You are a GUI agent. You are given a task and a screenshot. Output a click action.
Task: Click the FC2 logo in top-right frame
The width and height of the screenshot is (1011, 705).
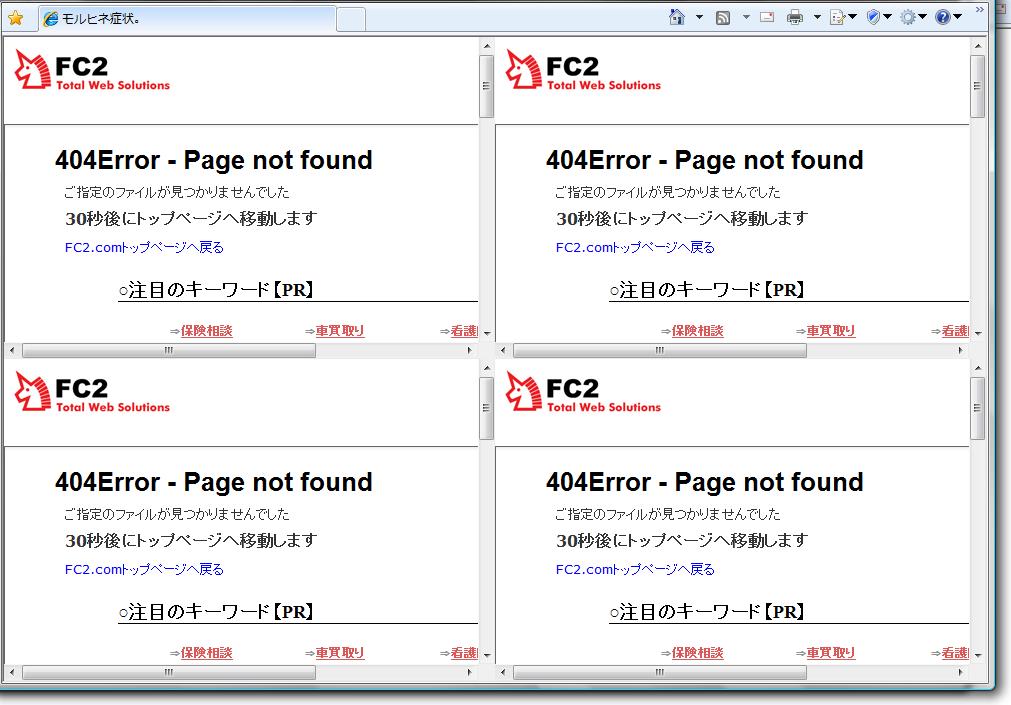(x=584, y=70)
